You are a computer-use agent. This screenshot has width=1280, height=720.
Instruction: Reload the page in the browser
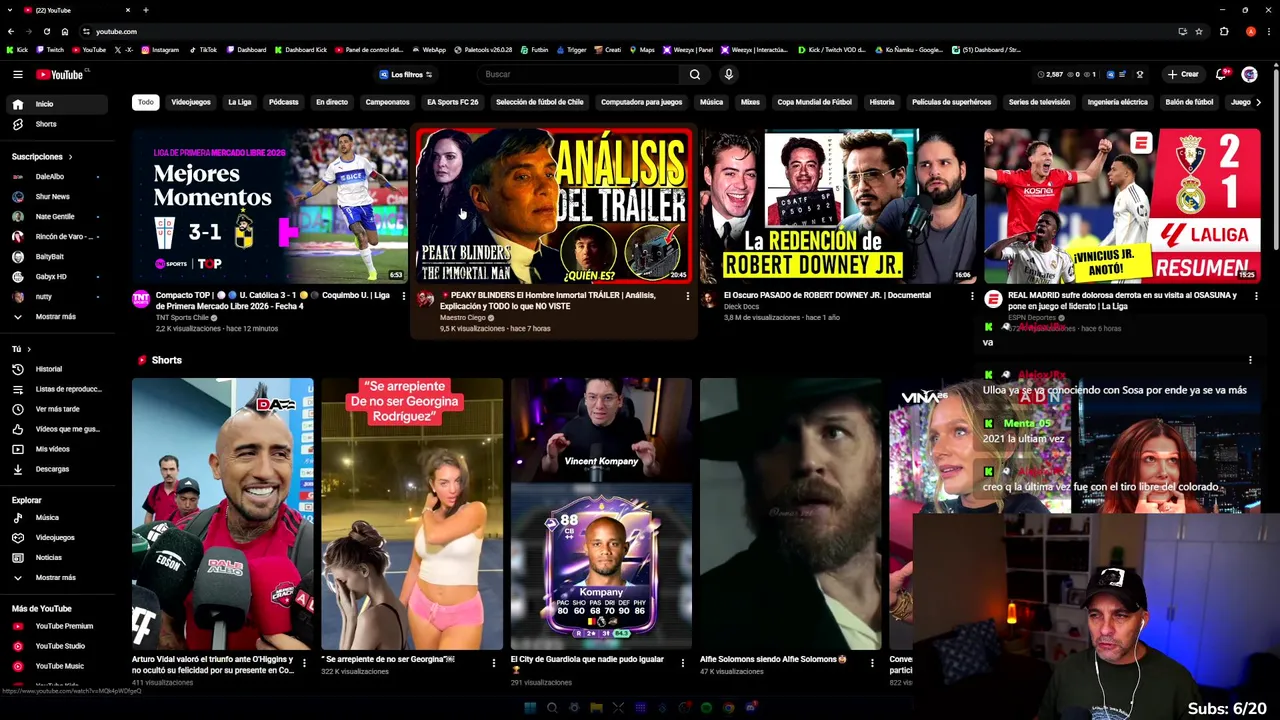pyautogui.click(x=46, y=31)
